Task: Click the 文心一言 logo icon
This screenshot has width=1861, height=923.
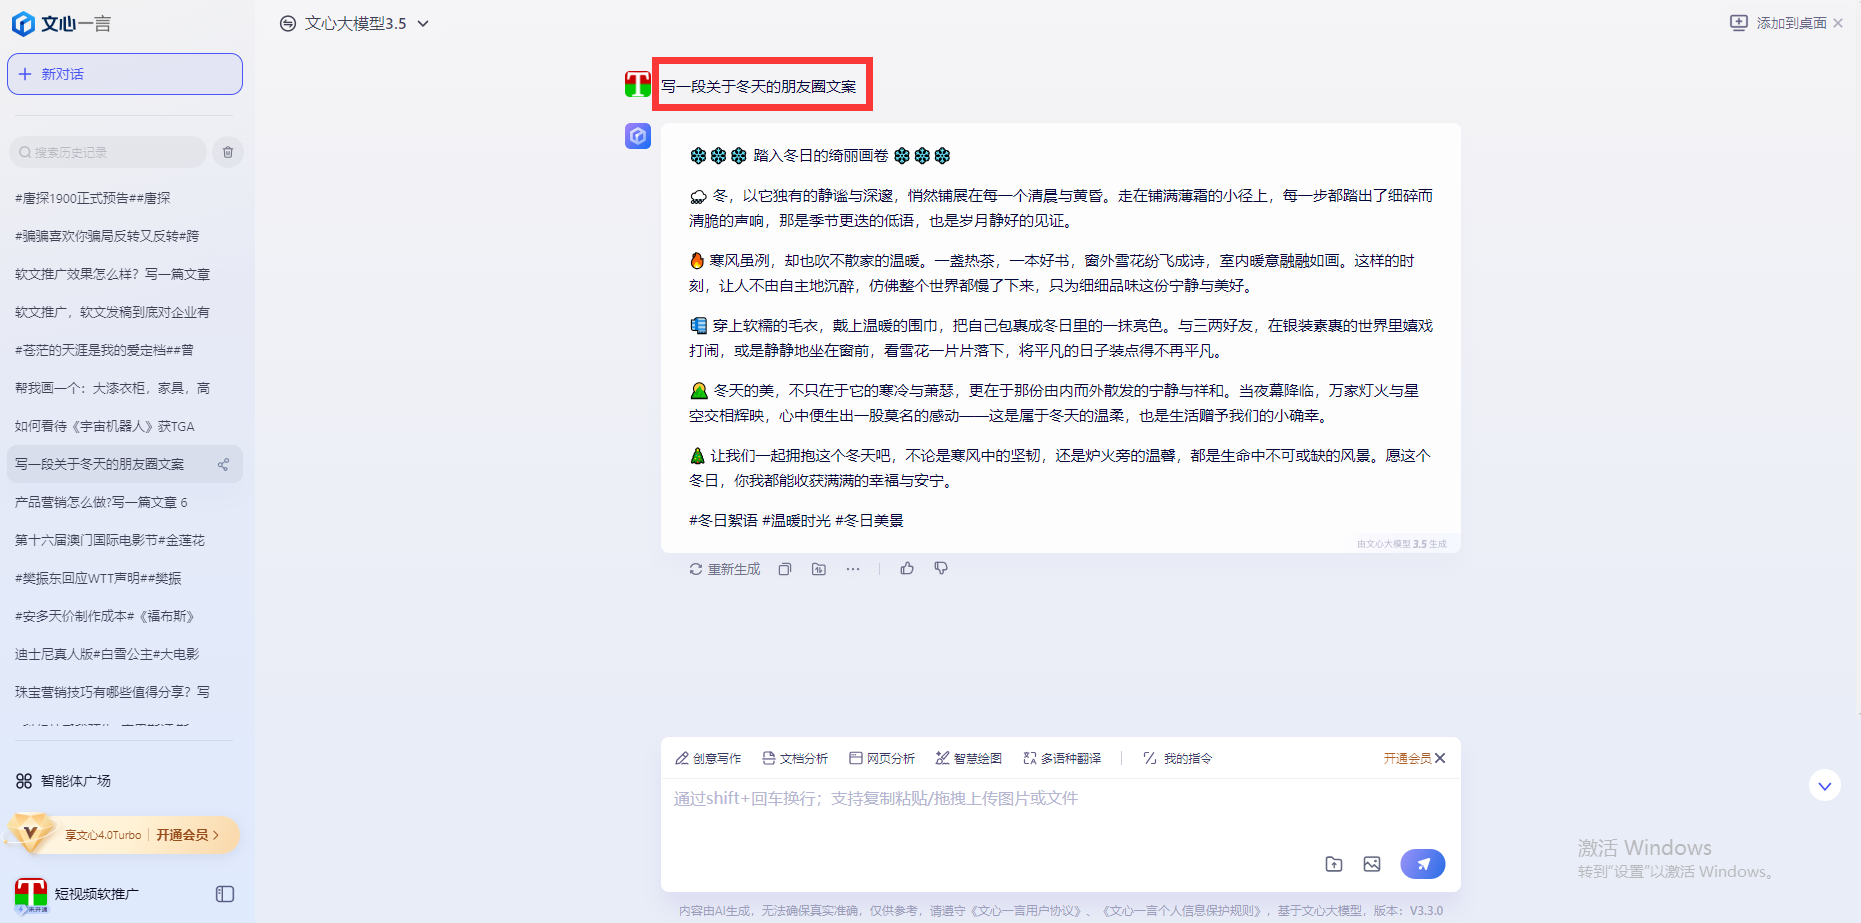Action: [x=23, y=23]
